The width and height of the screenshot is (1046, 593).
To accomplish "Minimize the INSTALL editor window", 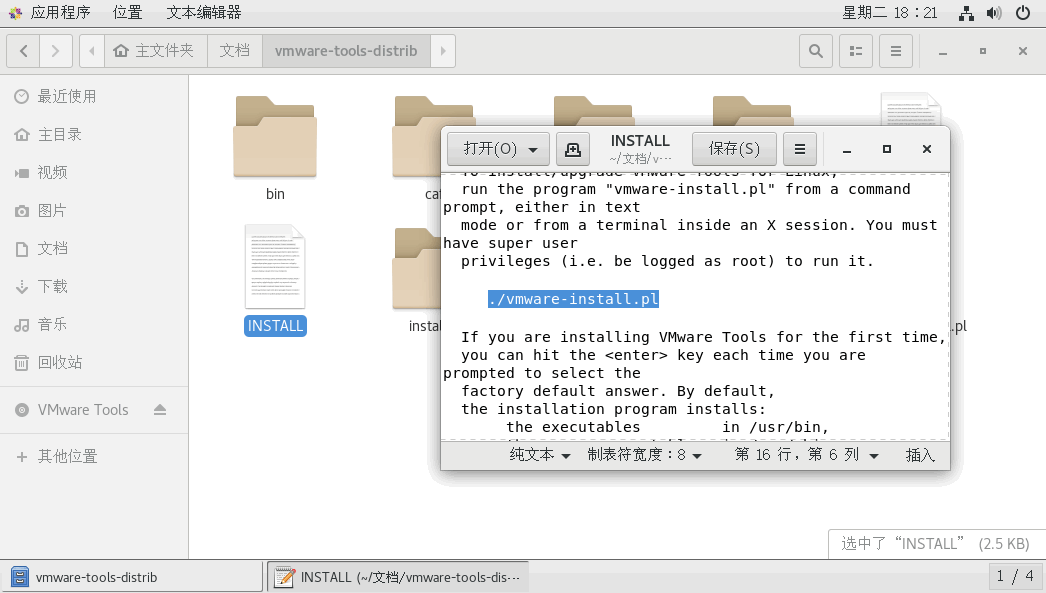I will [847, 149].
